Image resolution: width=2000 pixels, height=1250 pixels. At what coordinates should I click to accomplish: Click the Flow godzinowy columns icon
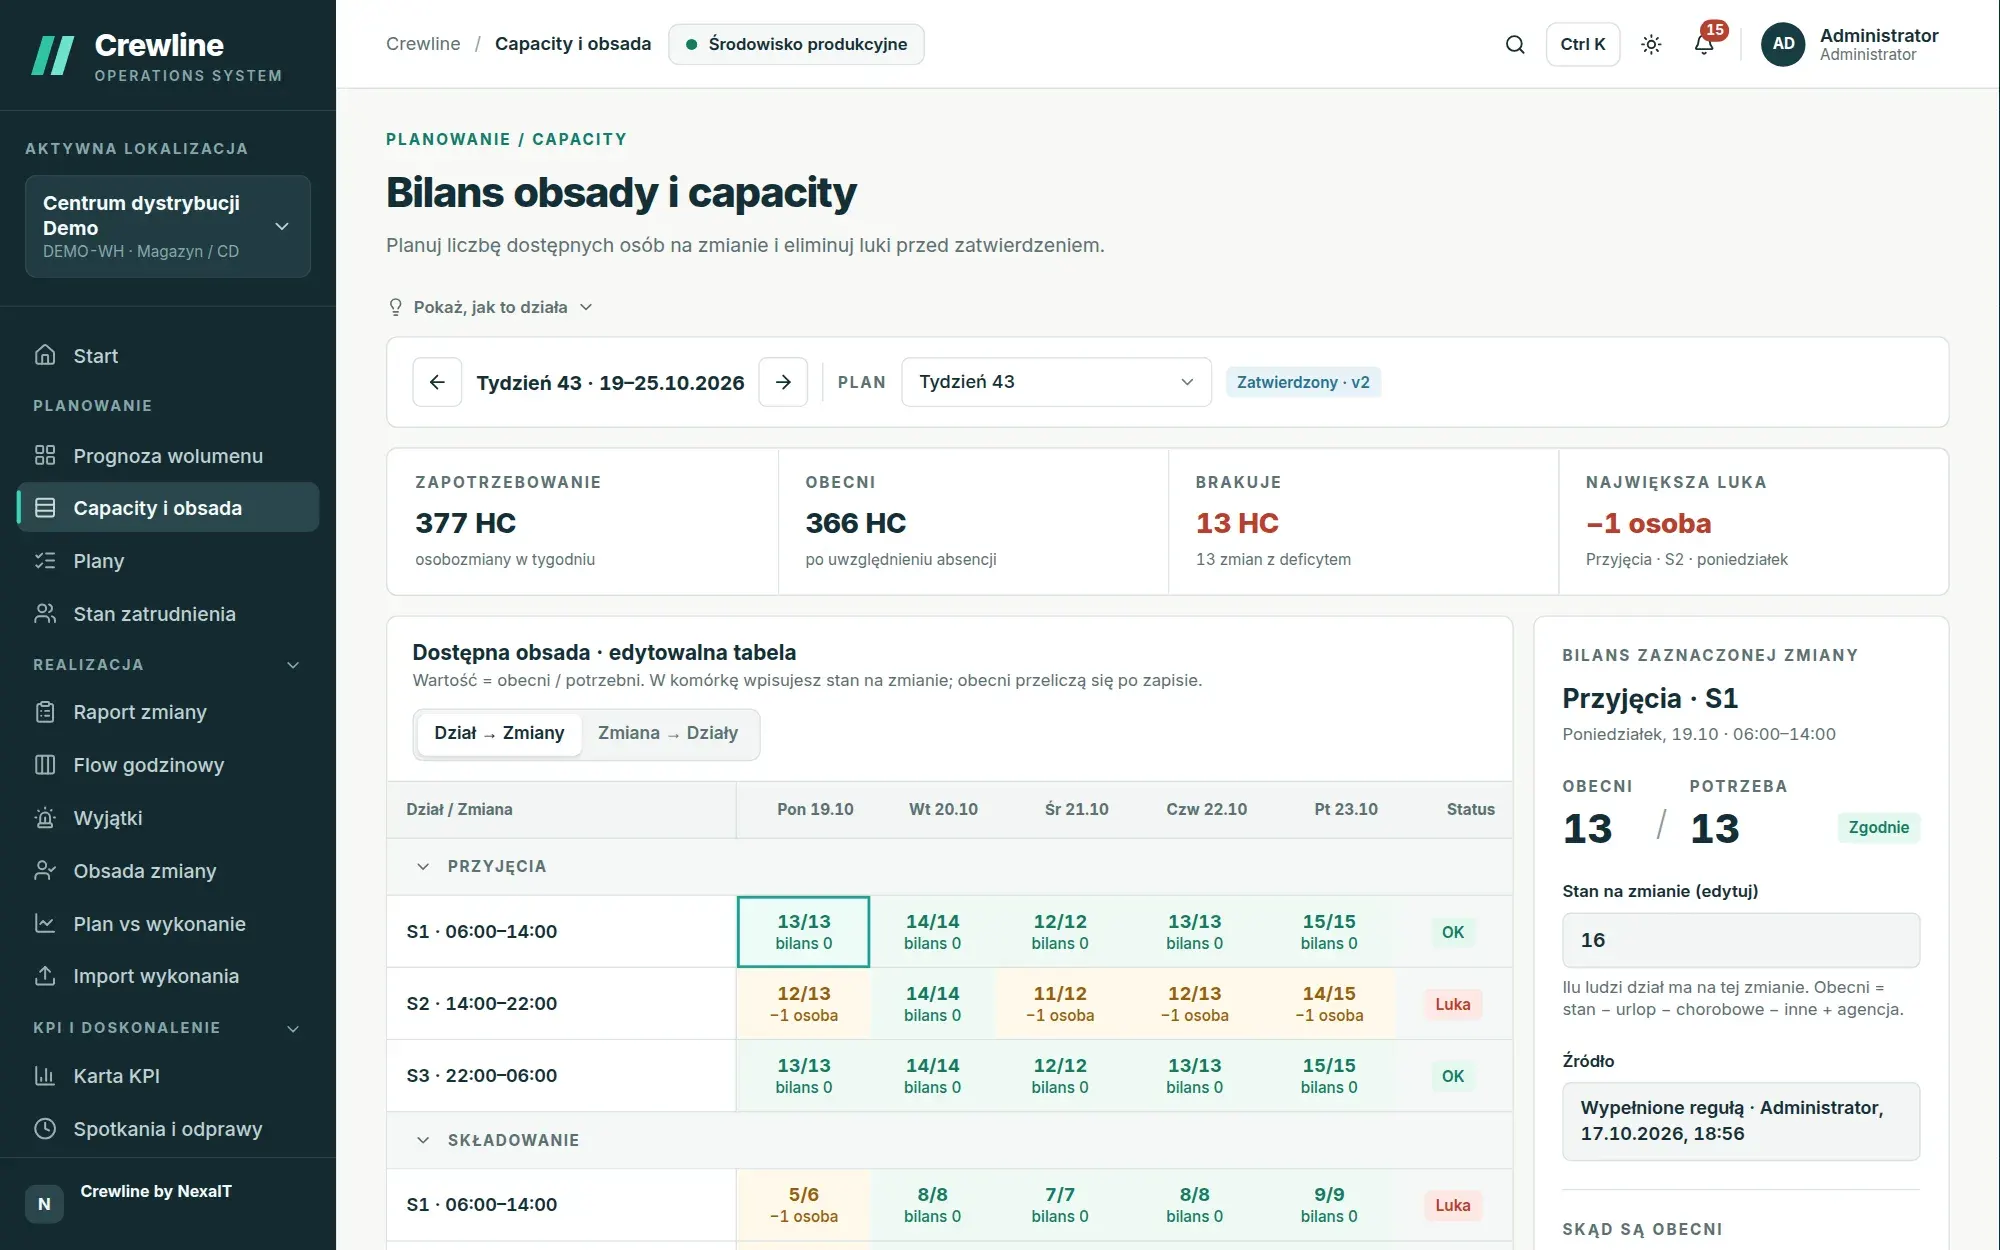click(45, 765)
